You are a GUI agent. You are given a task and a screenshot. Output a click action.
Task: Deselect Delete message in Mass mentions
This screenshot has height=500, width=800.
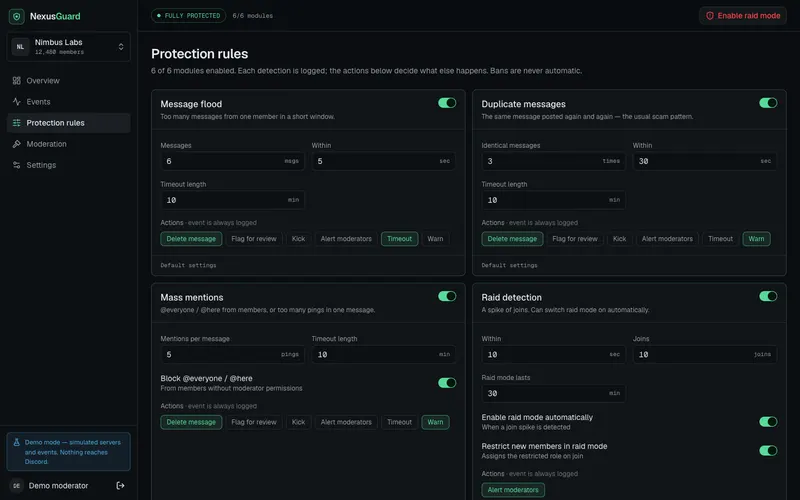coord(191,422)
